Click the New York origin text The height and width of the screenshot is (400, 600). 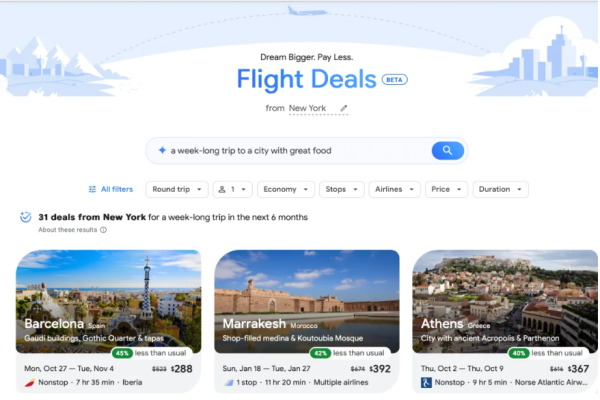(x=307, y=108)
